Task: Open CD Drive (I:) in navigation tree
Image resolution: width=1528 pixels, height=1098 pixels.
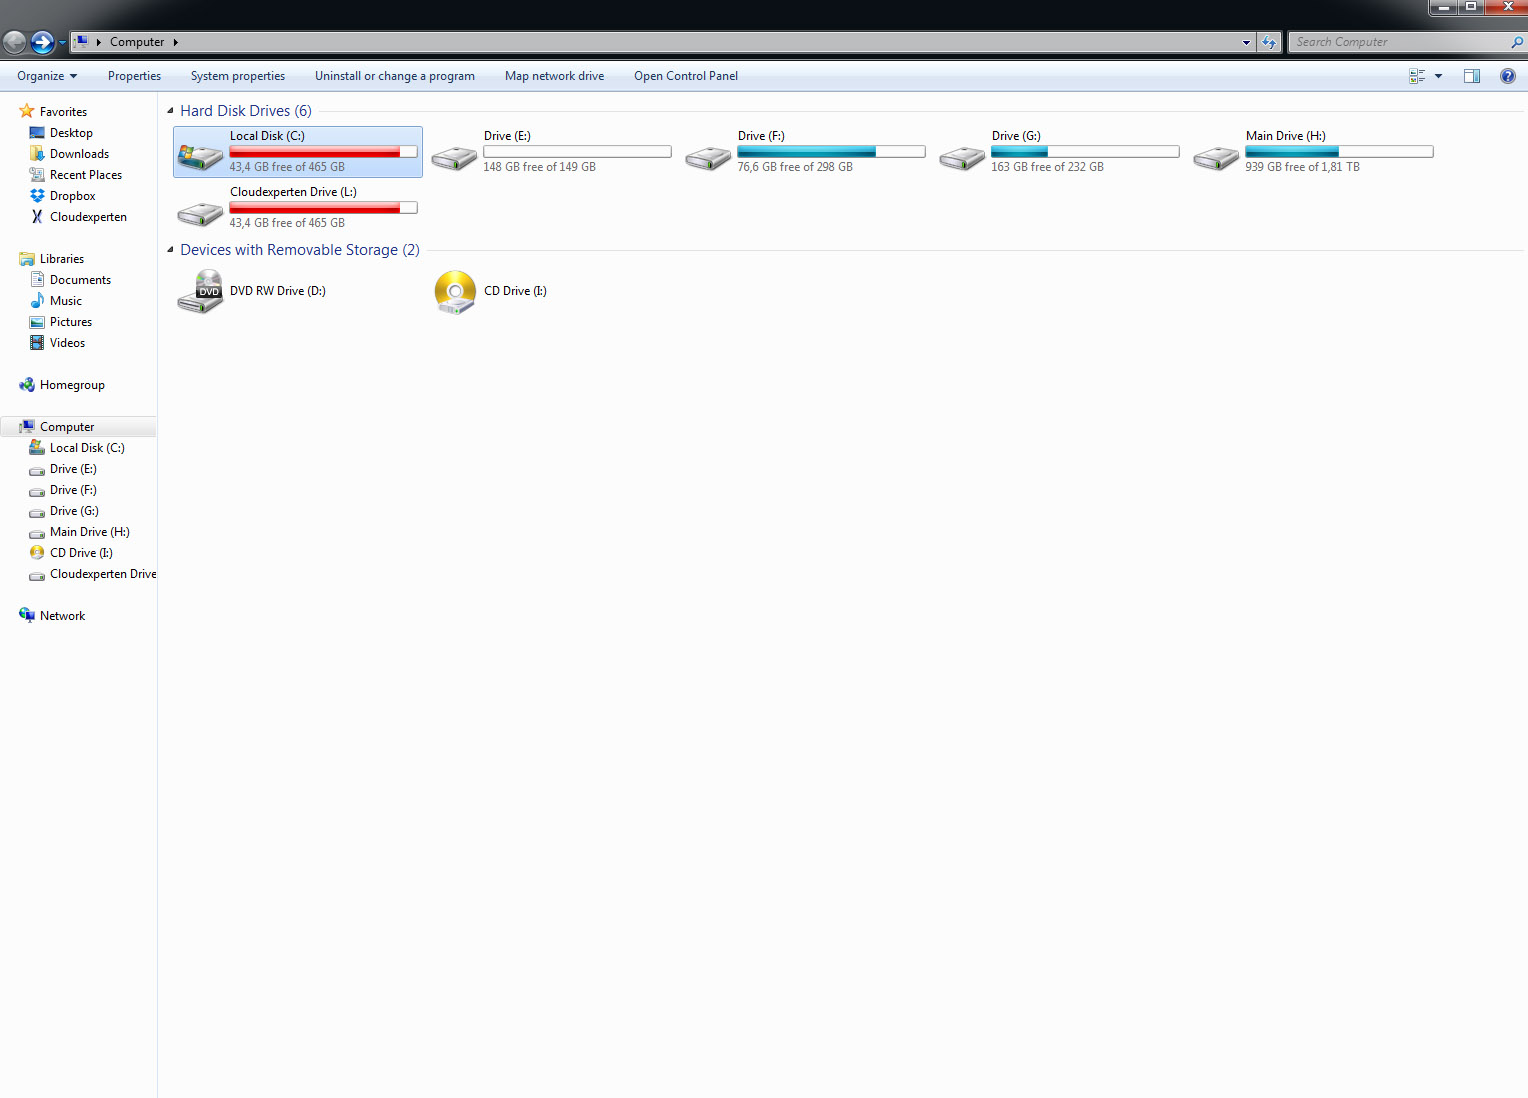Action: pos(81,553)
